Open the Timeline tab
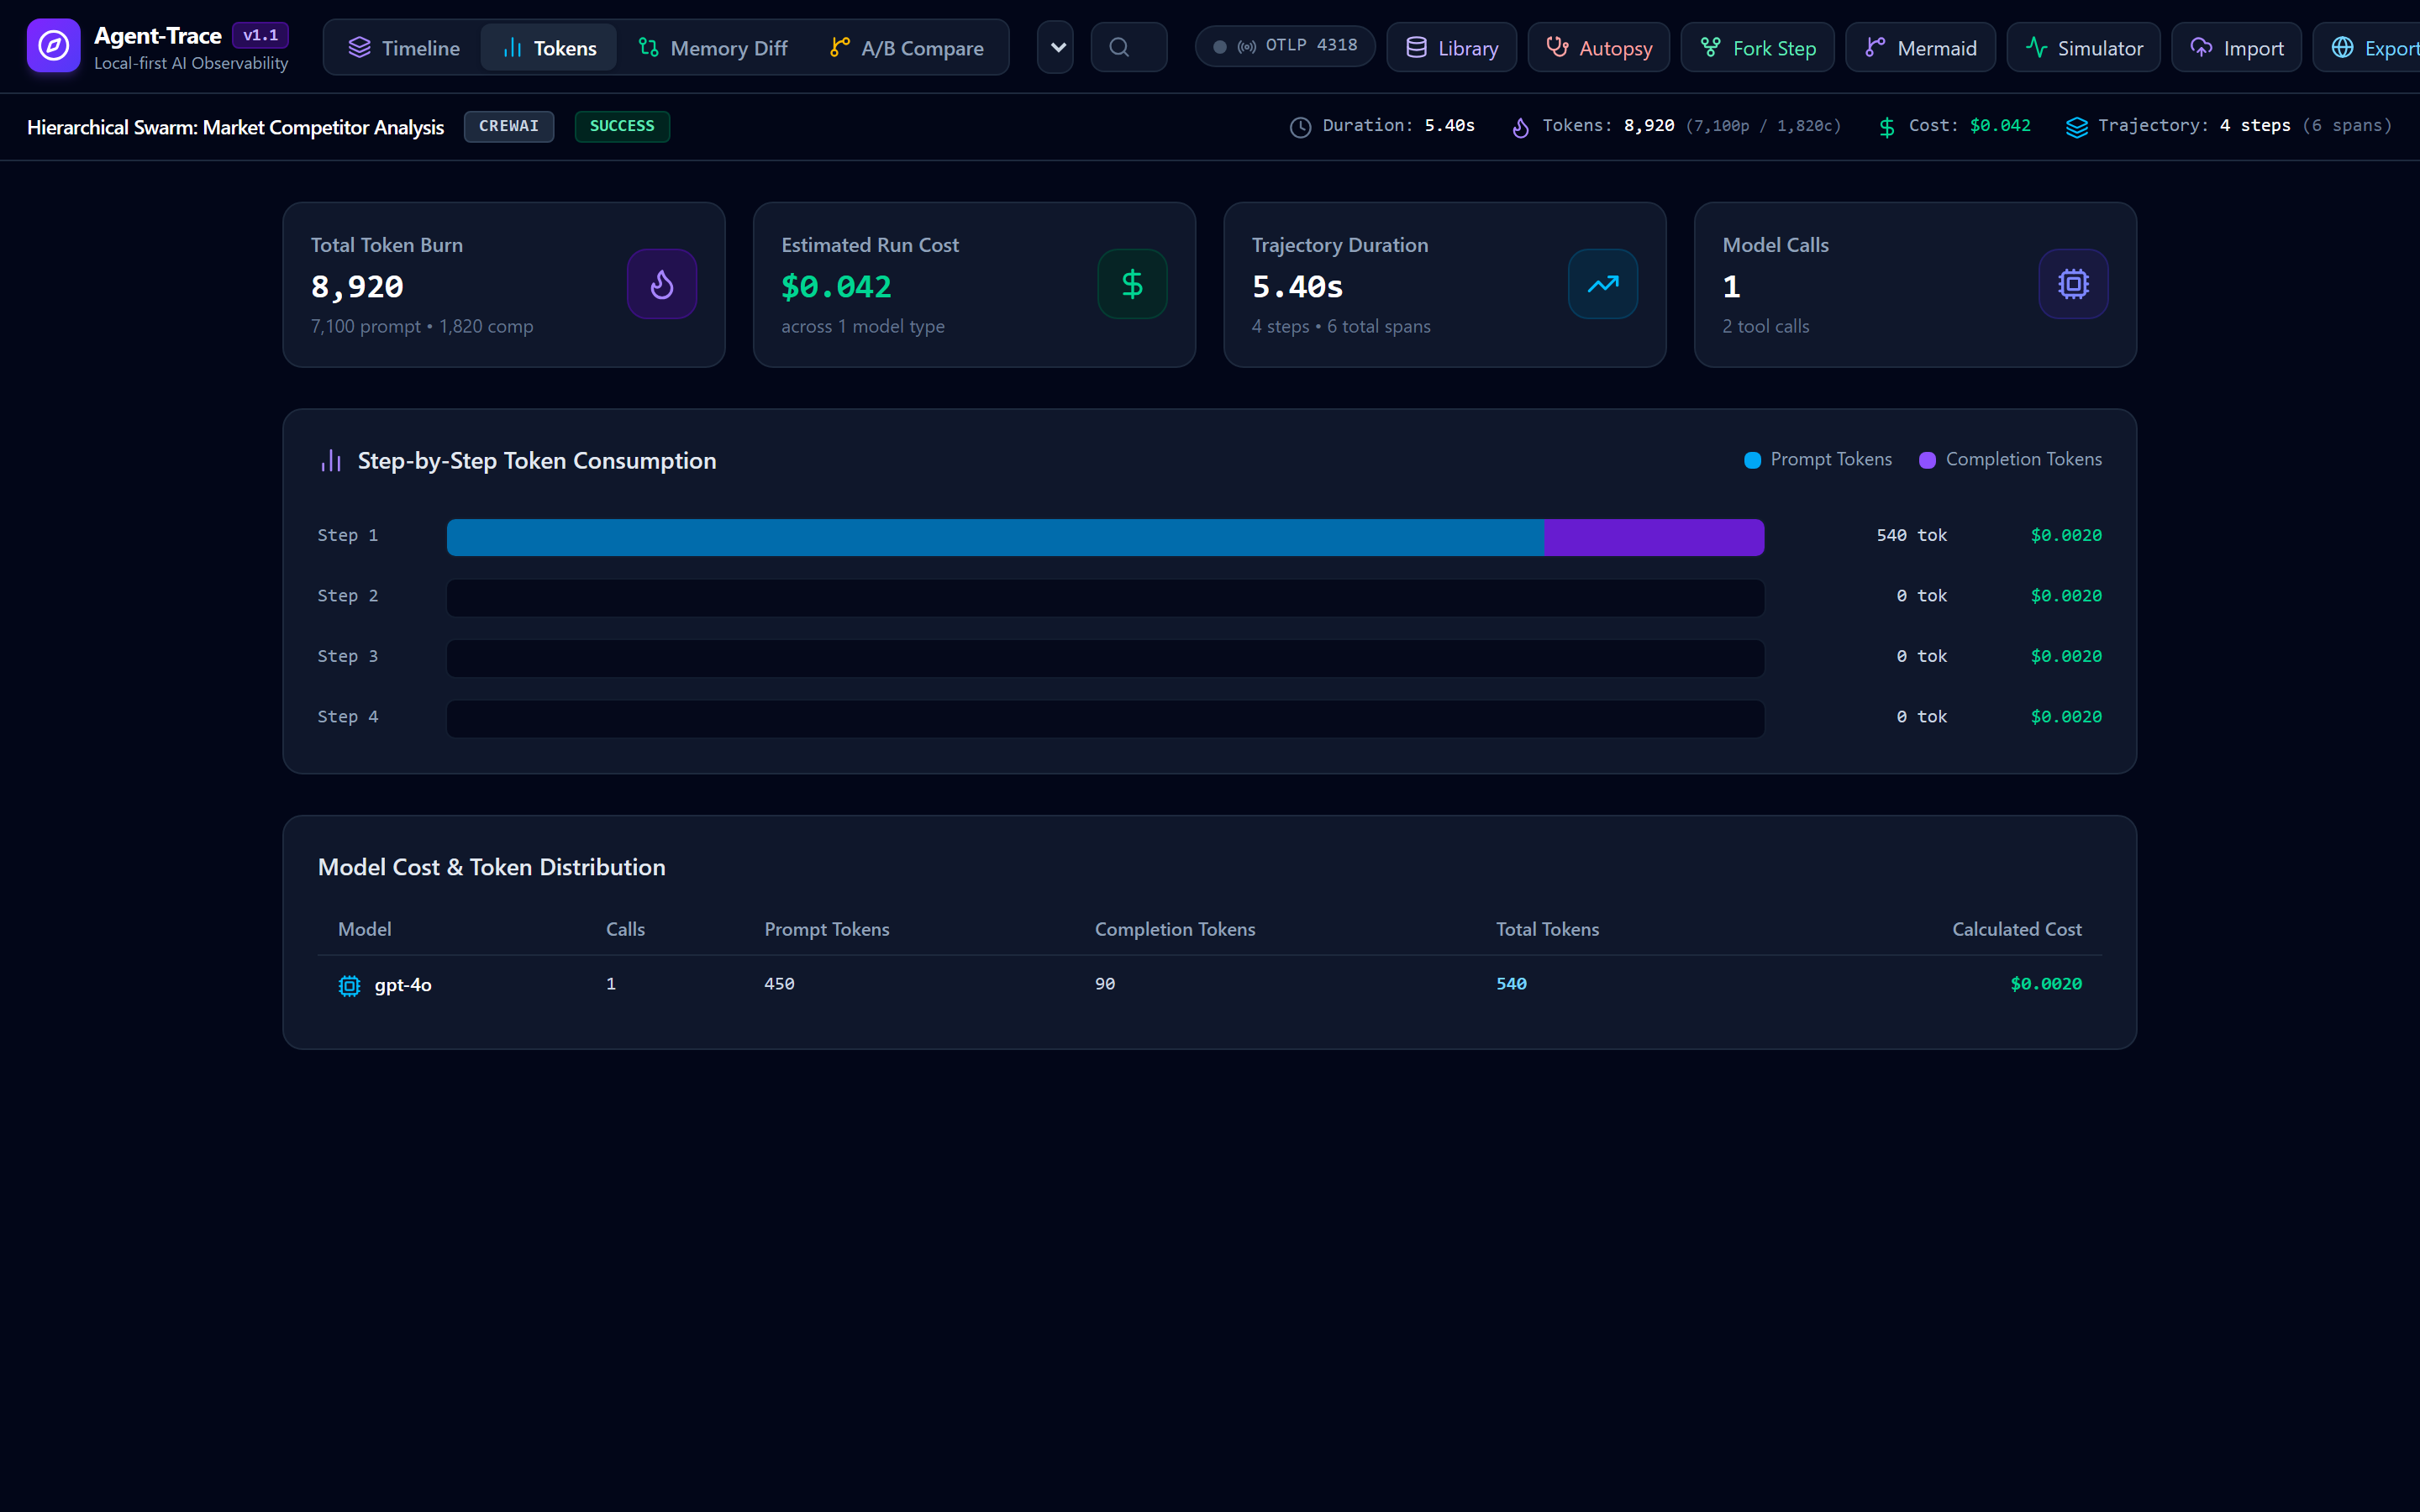 (403, 48)
